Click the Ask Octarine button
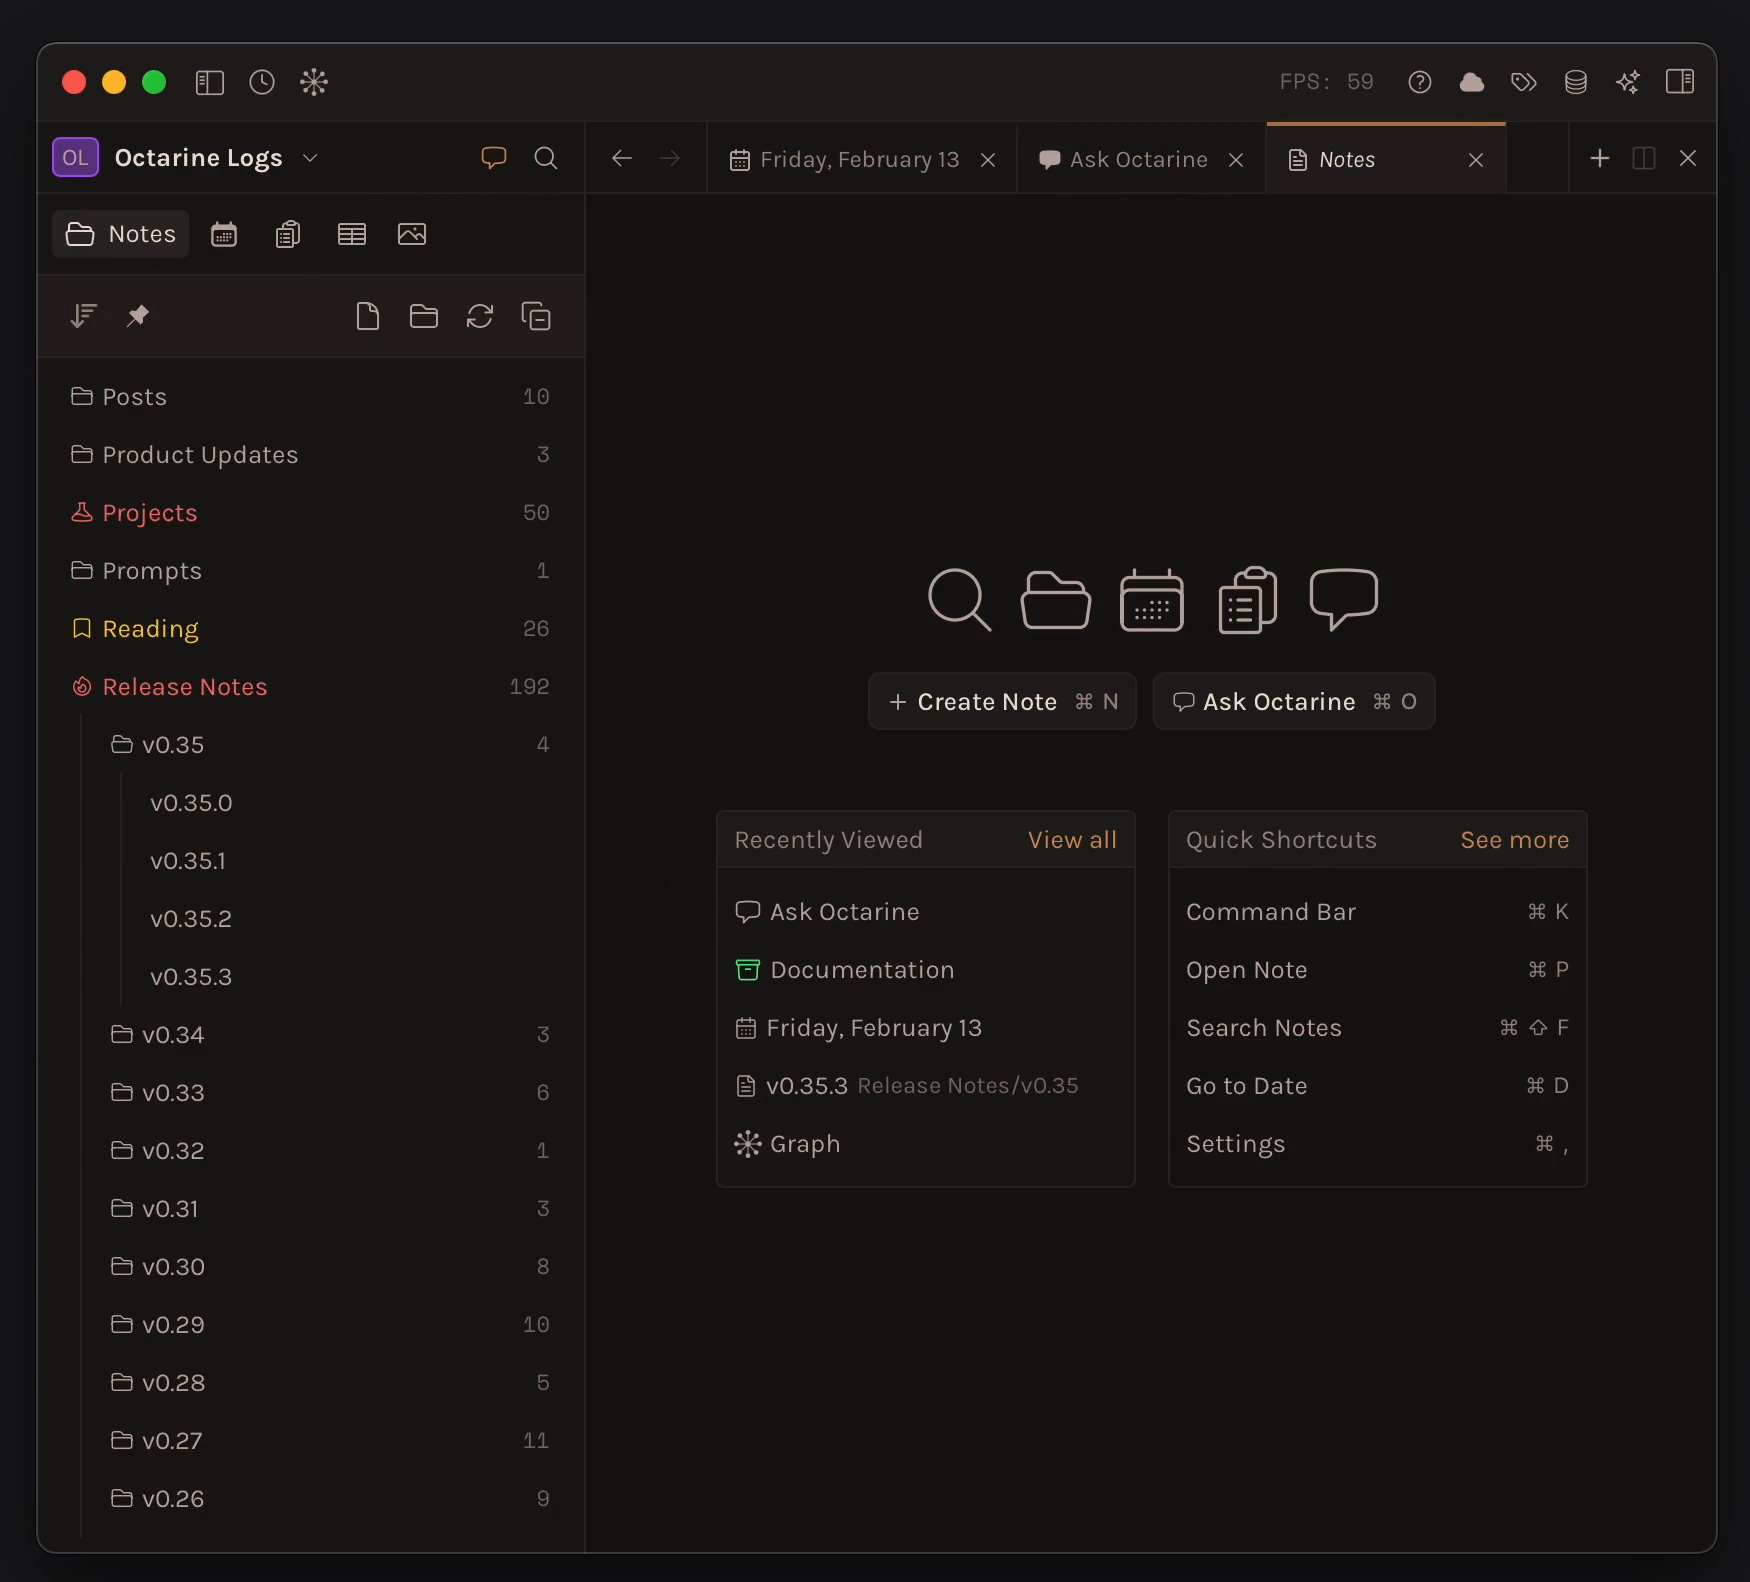The width and height of the screenshot is (1750, 1582). (1294, 702)
